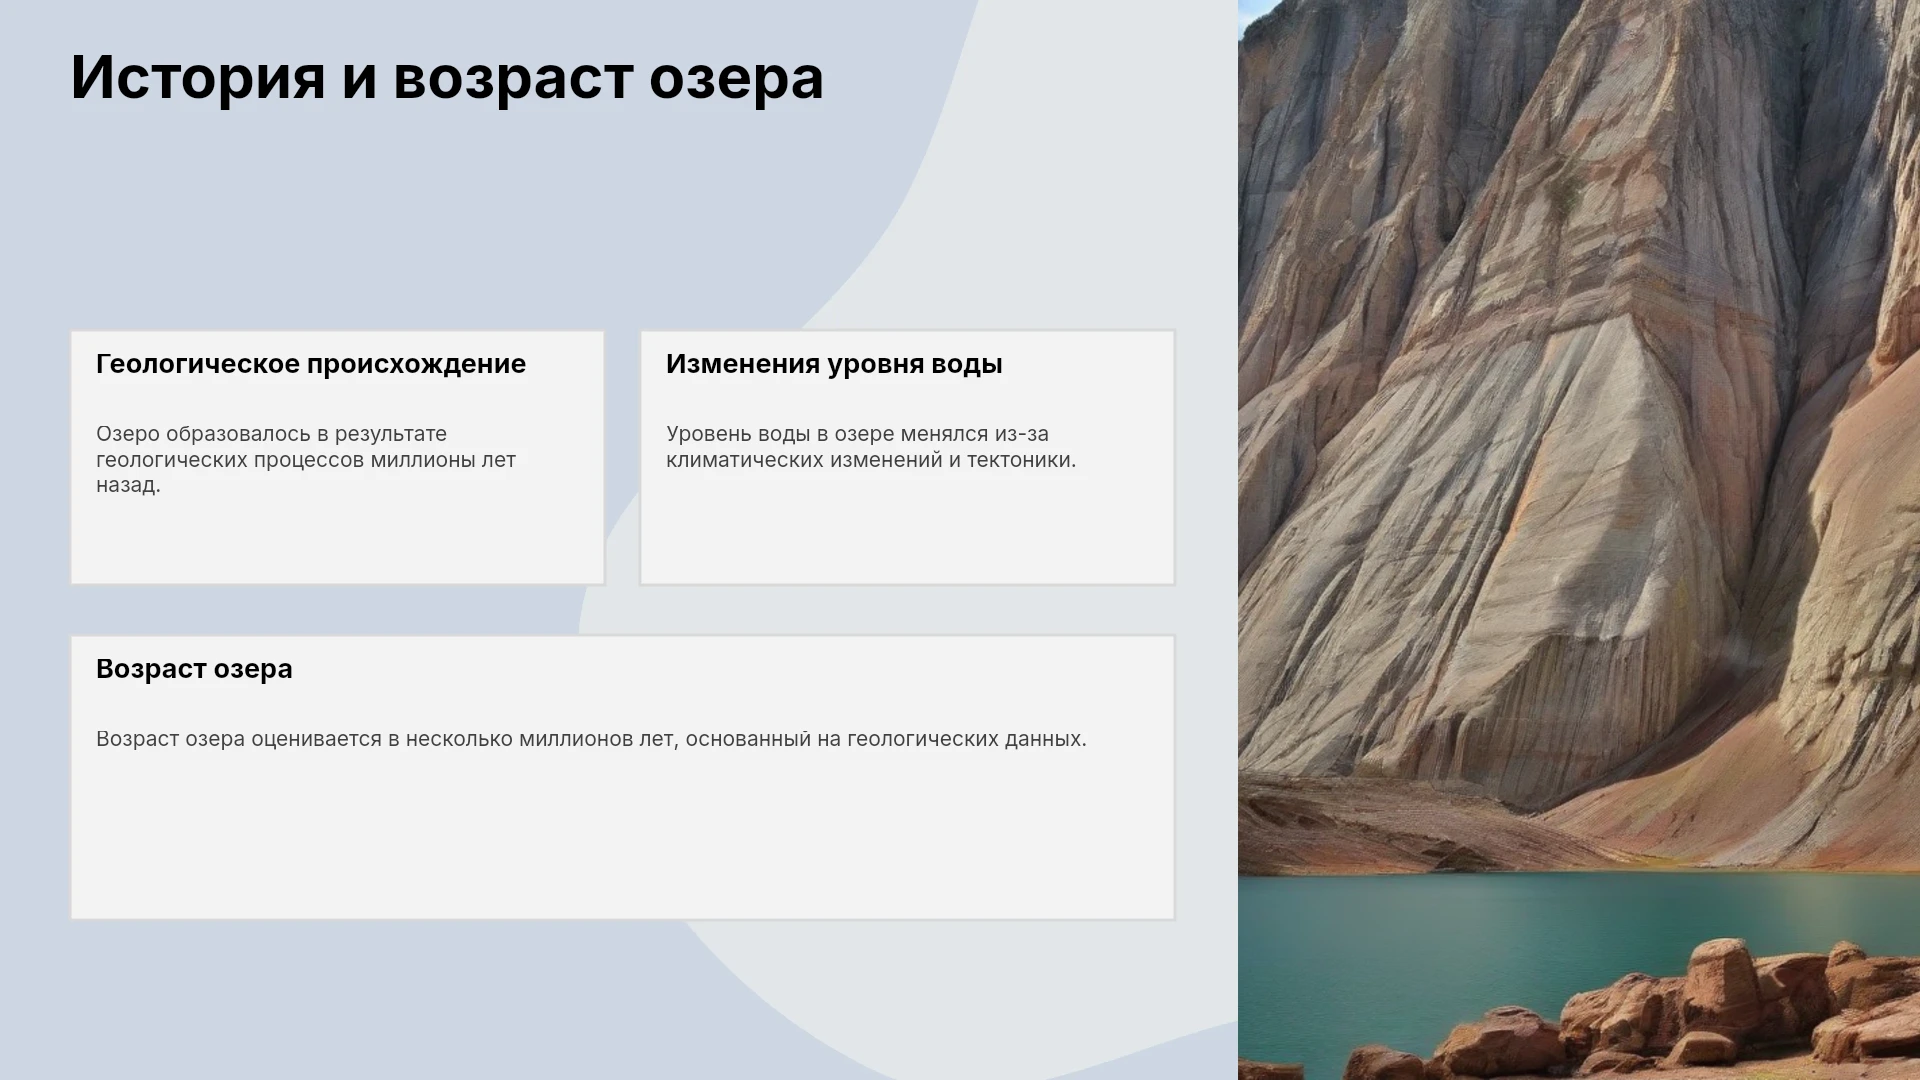Click the pale grey curved background shape
1920x1080 pixels.
[1100, 200]
